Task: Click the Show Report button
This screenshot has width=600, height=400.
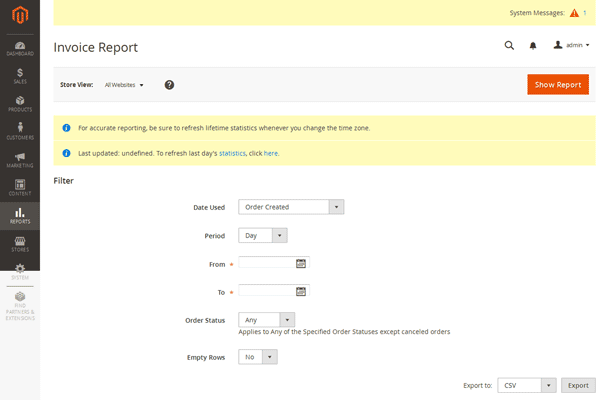Action: [x=557, y=85]
